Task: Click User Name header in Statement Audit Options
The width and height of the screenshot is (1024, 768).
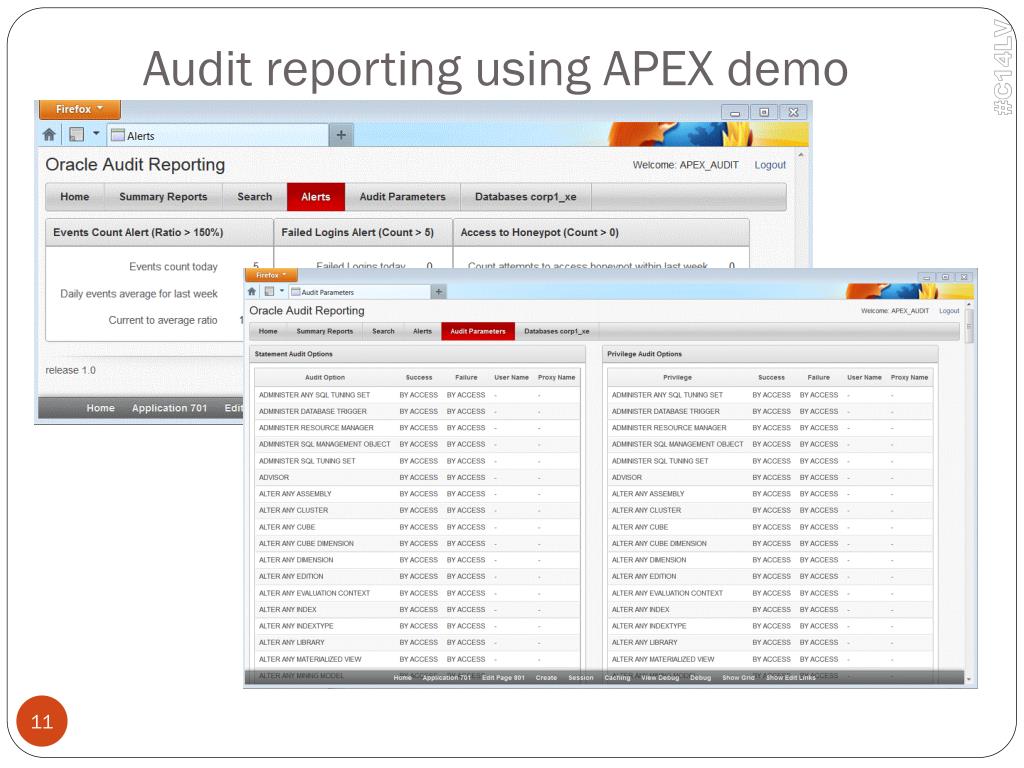Action: 511,377
